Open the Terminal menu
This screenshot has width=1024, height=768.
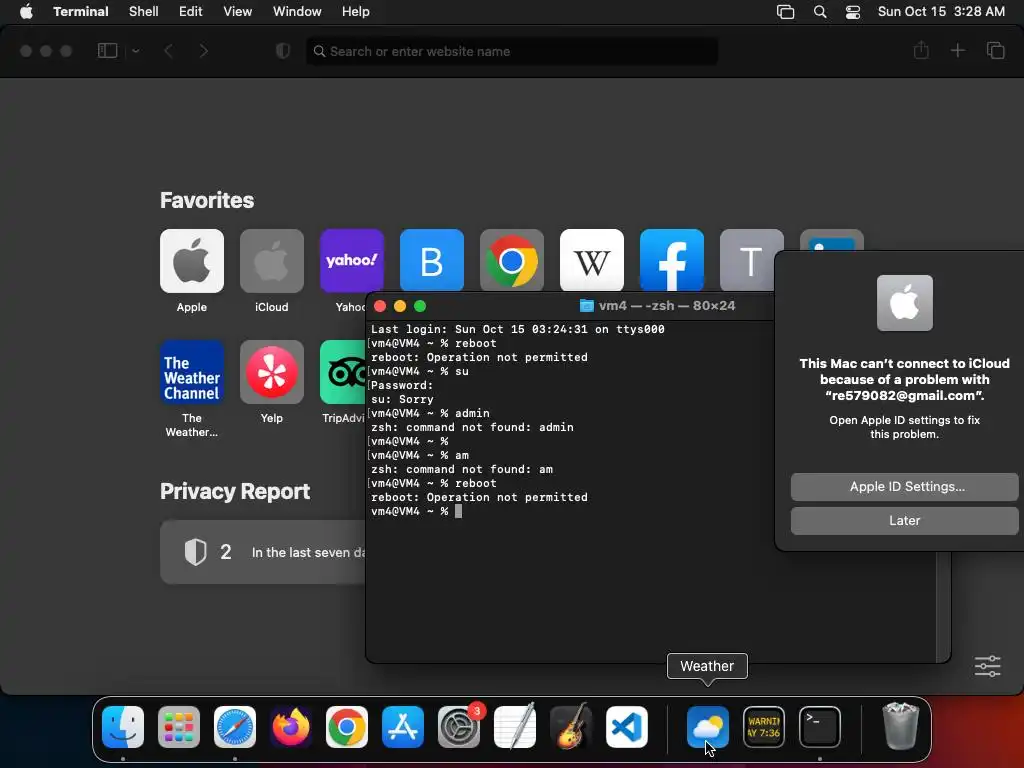[x=81, y=12]
